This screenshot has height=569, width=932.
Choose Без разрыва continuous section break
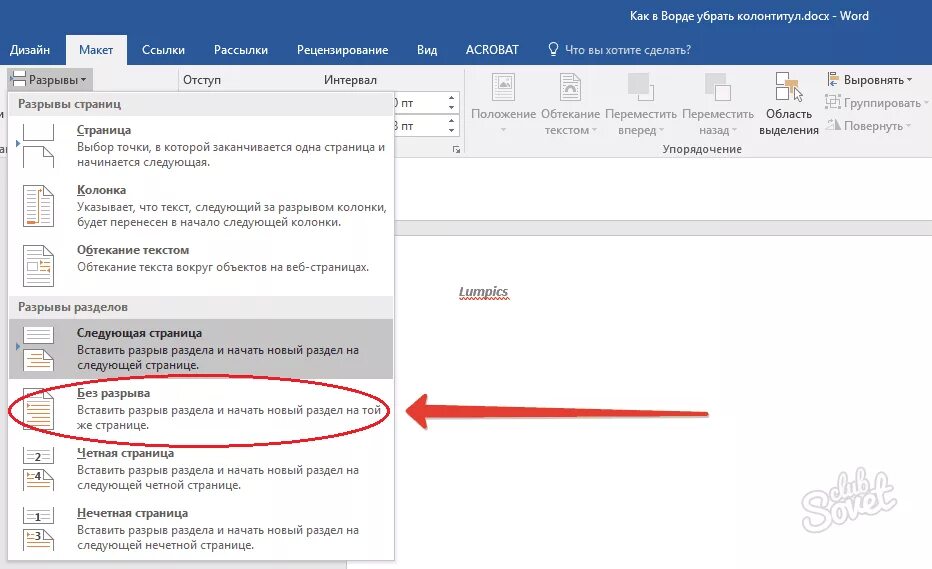point(201,409)
